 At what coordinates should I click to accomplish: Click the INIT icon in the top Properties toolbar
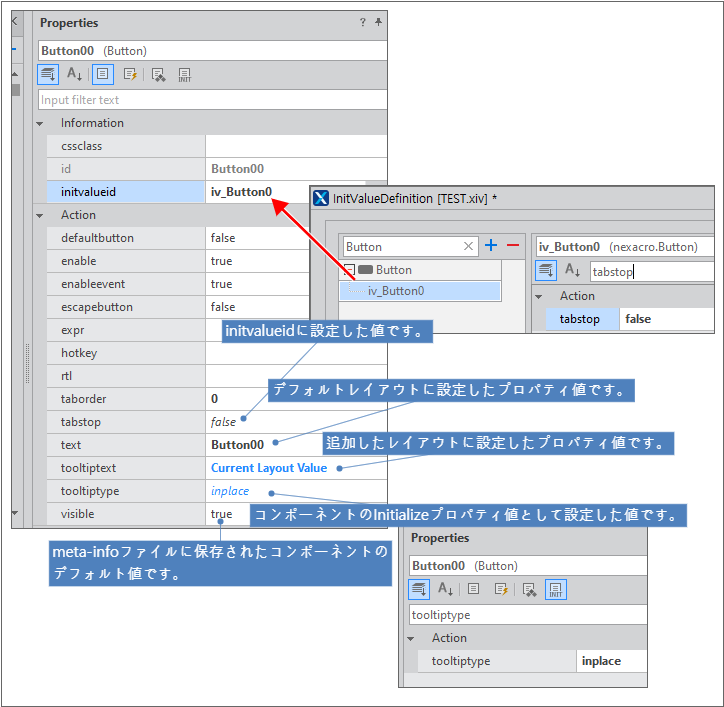pos(184,74)
